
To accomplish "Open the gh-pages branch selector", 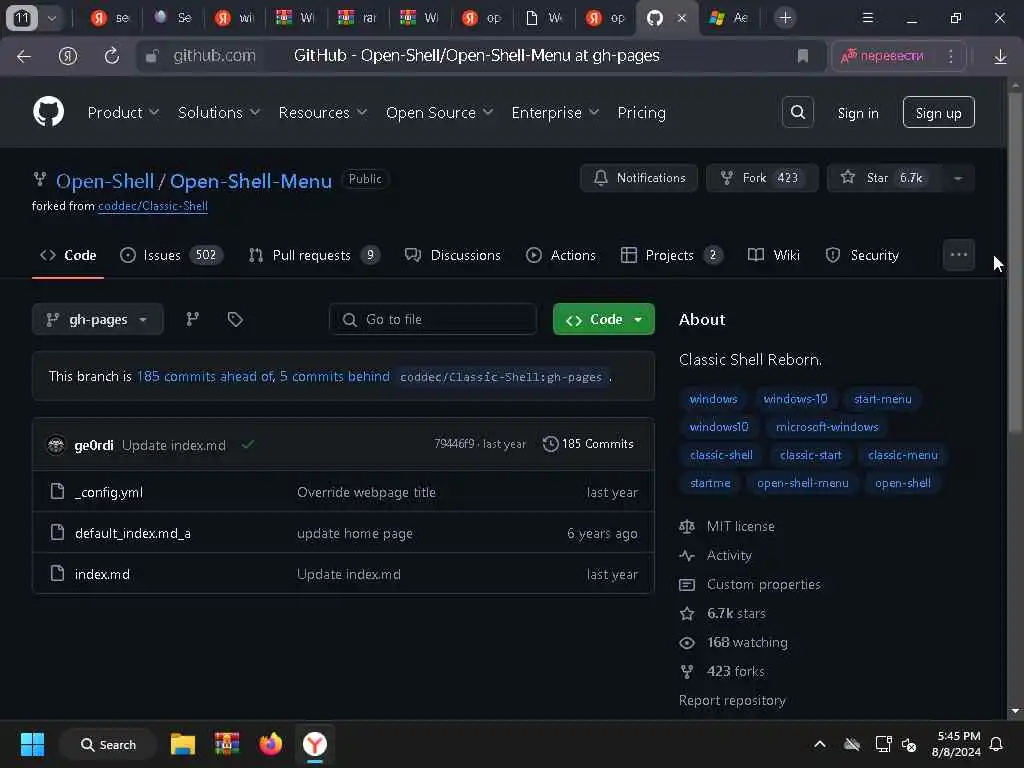I will coord(97,319).
